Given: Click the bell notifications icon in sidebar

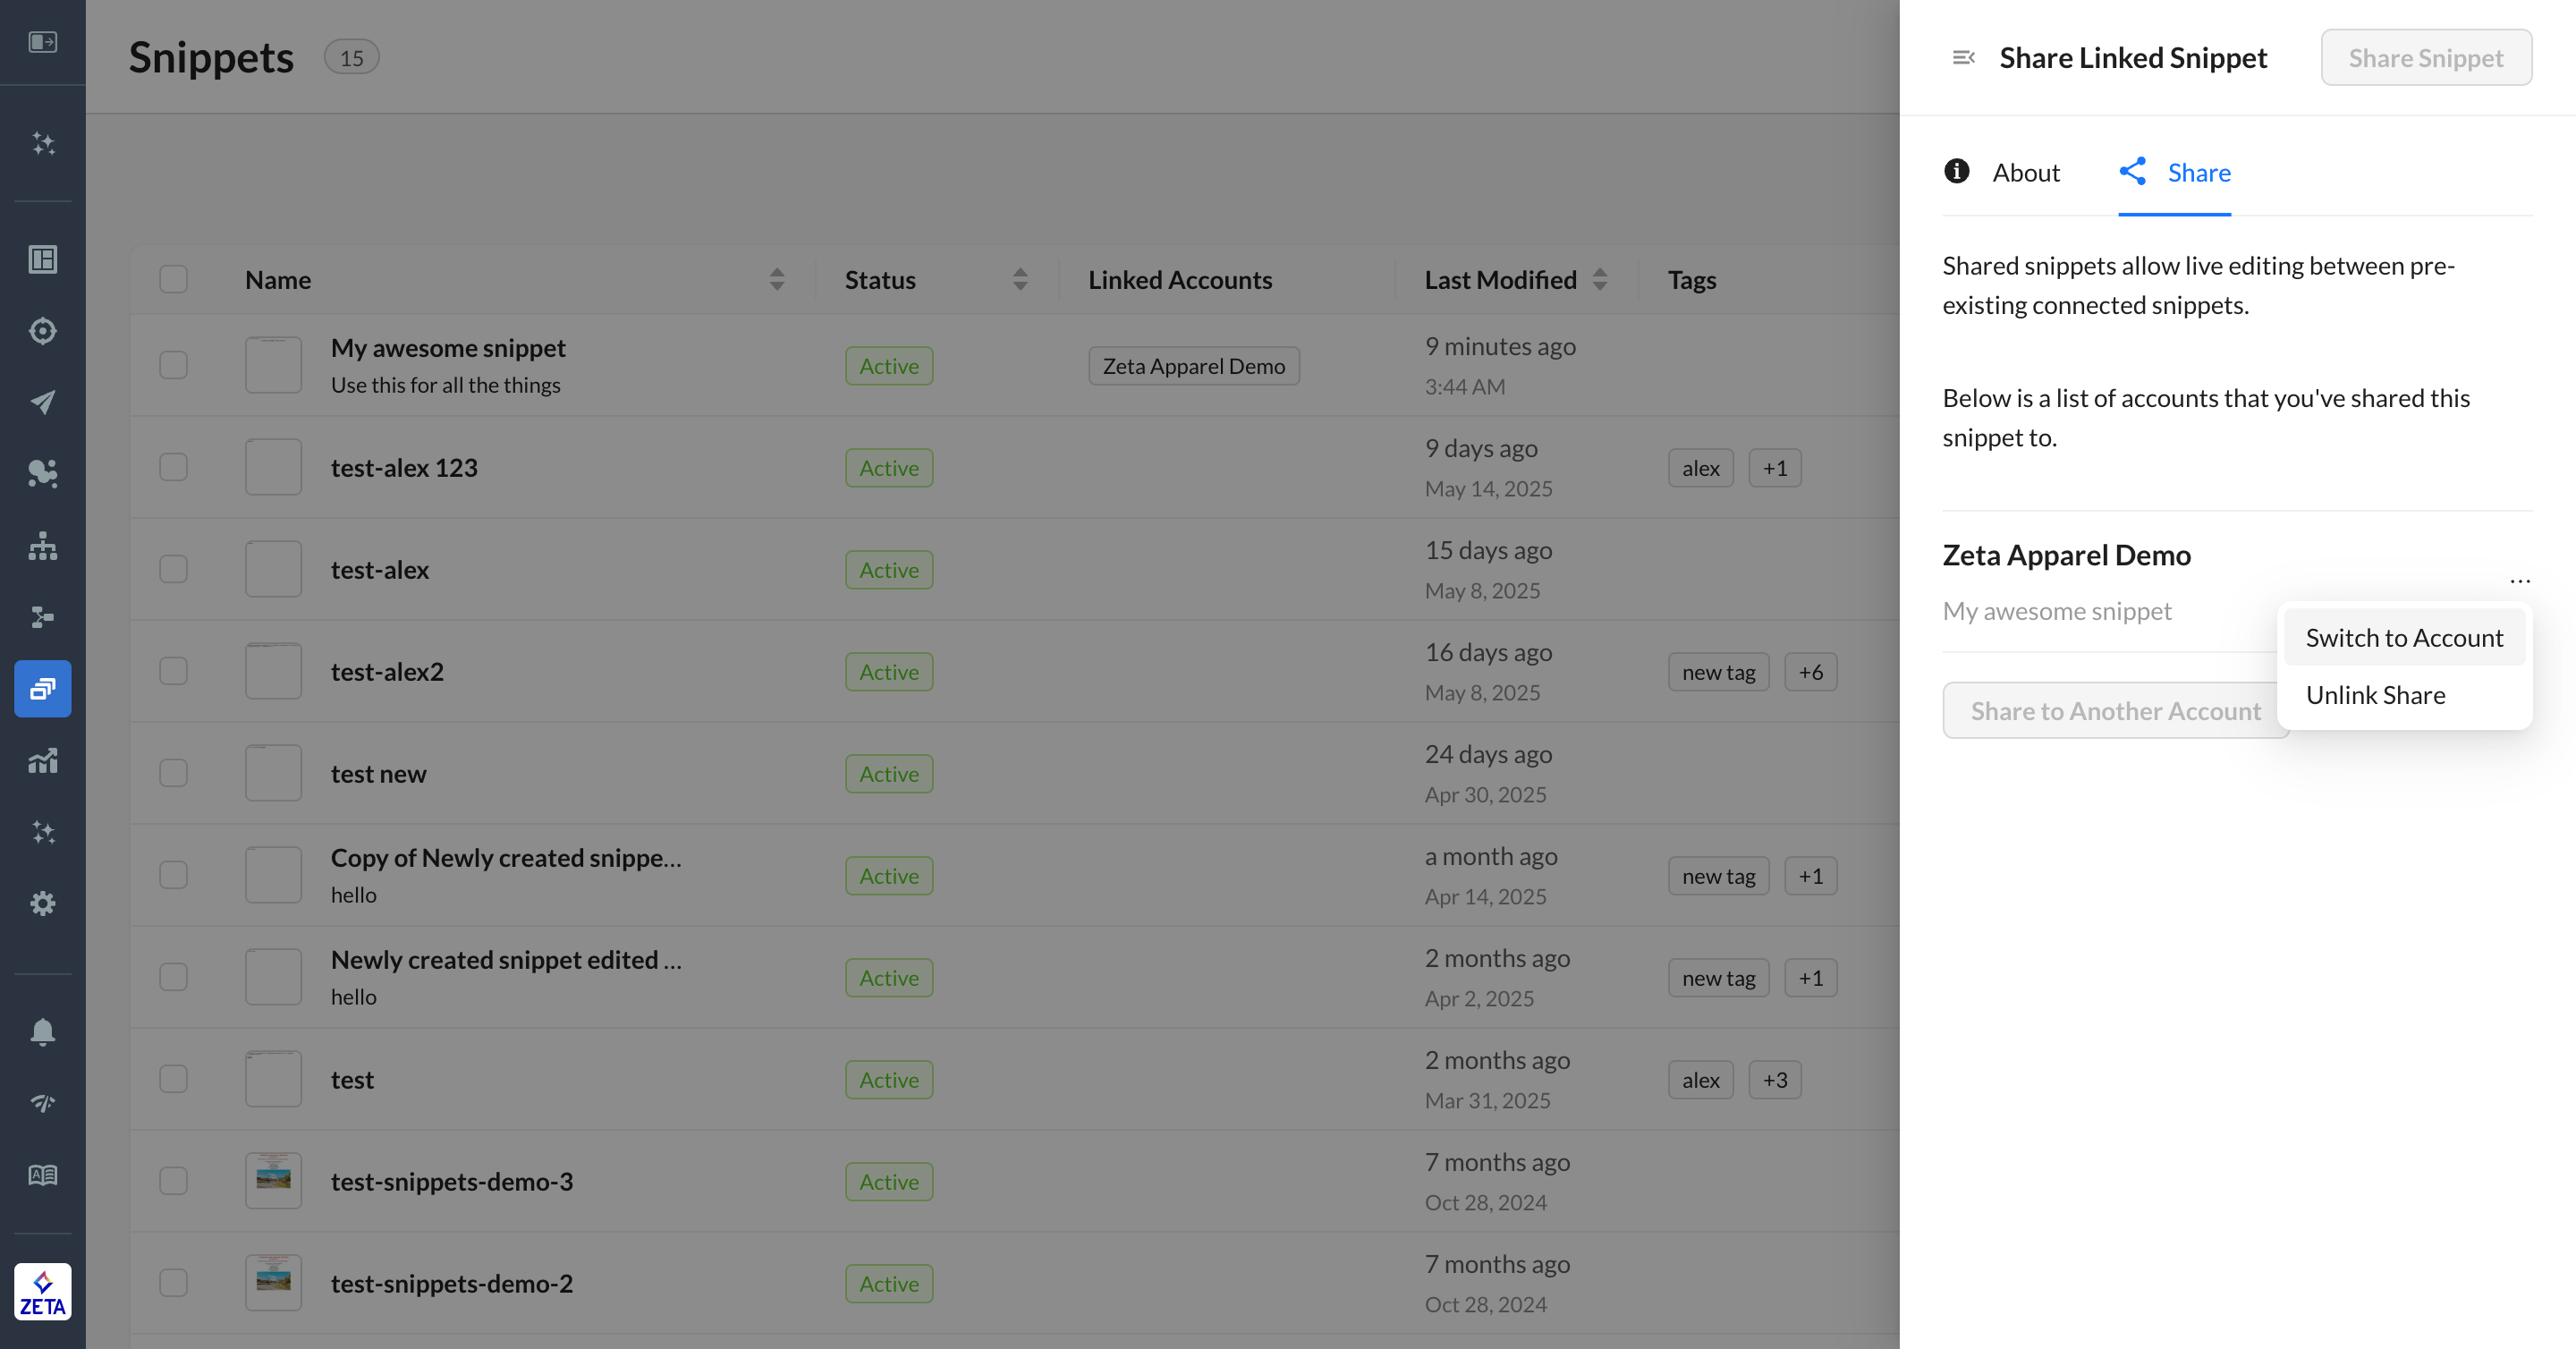Looking at the screenshot, I should click(42, 1031).
